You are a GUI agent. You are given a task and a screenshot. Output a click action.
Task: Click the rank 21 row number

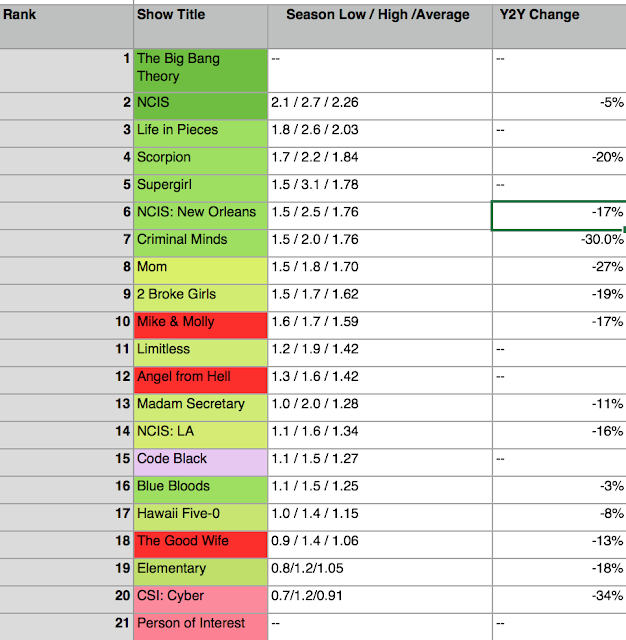(66, 624)
